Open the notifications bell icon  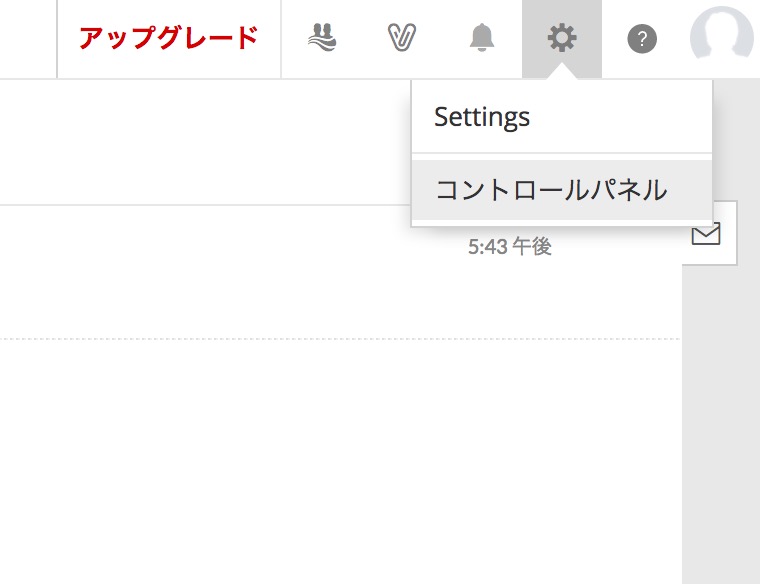(x=482, y=37)
